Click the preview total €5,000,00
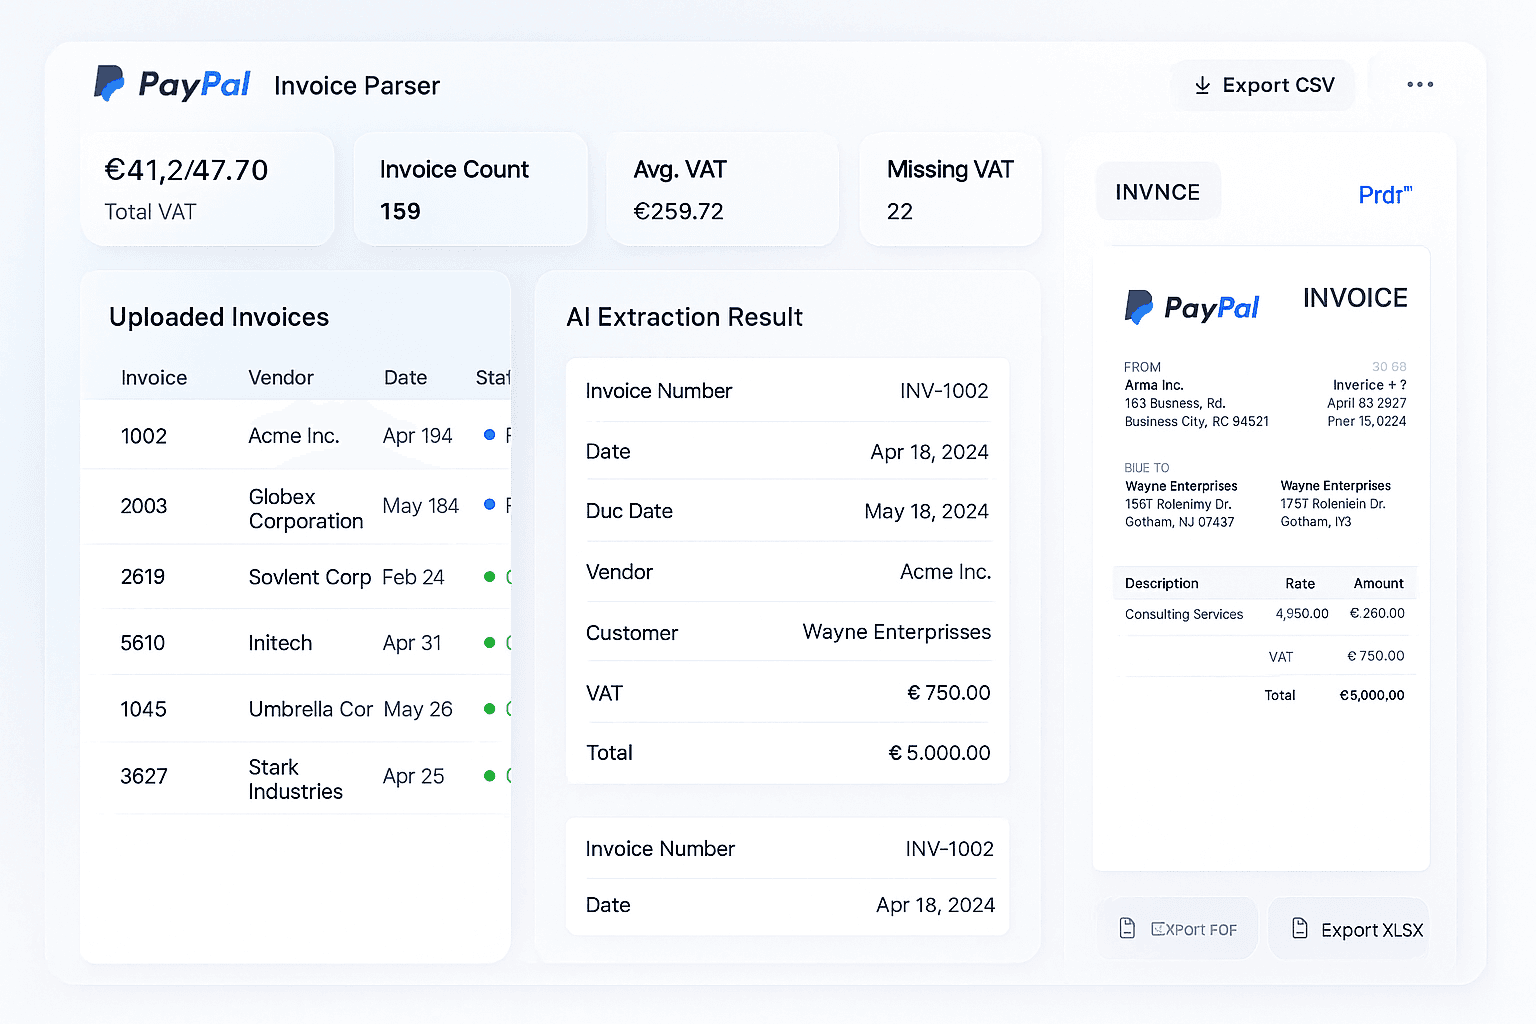The height and width of the screenshot is (1024, 1536). [1372, 695]
